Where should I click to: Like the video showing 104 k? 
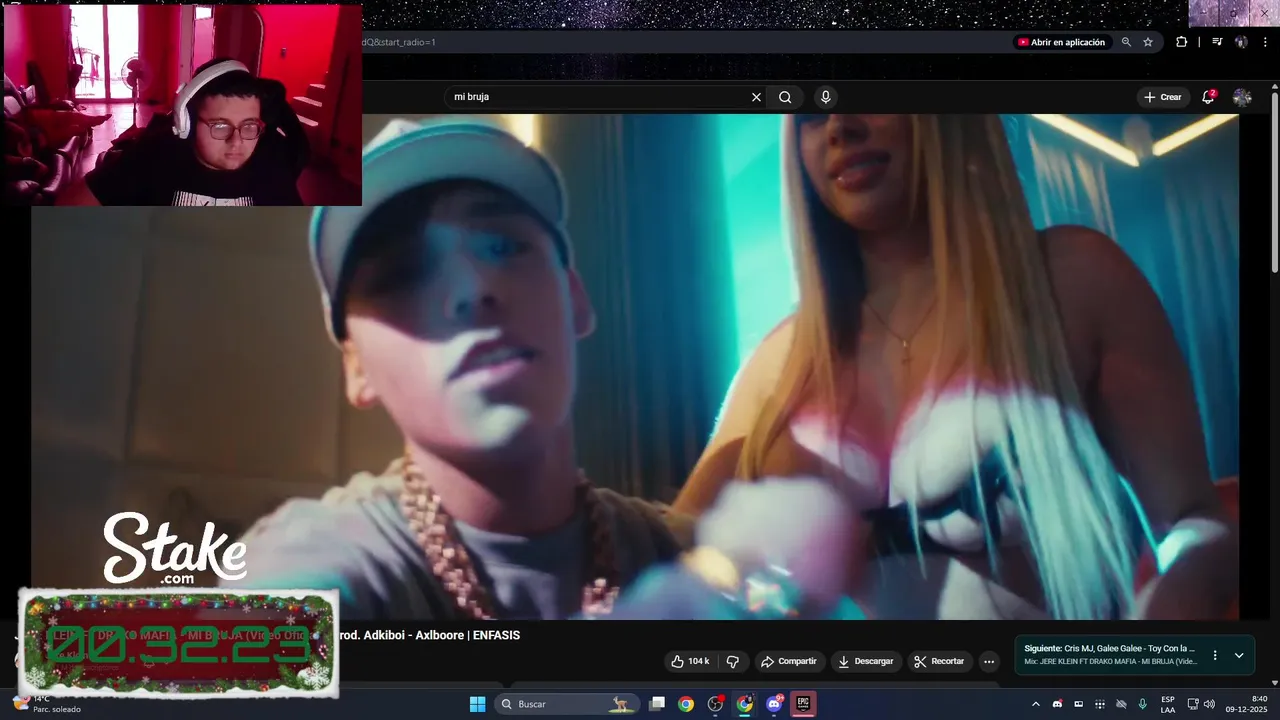(690, 661)
